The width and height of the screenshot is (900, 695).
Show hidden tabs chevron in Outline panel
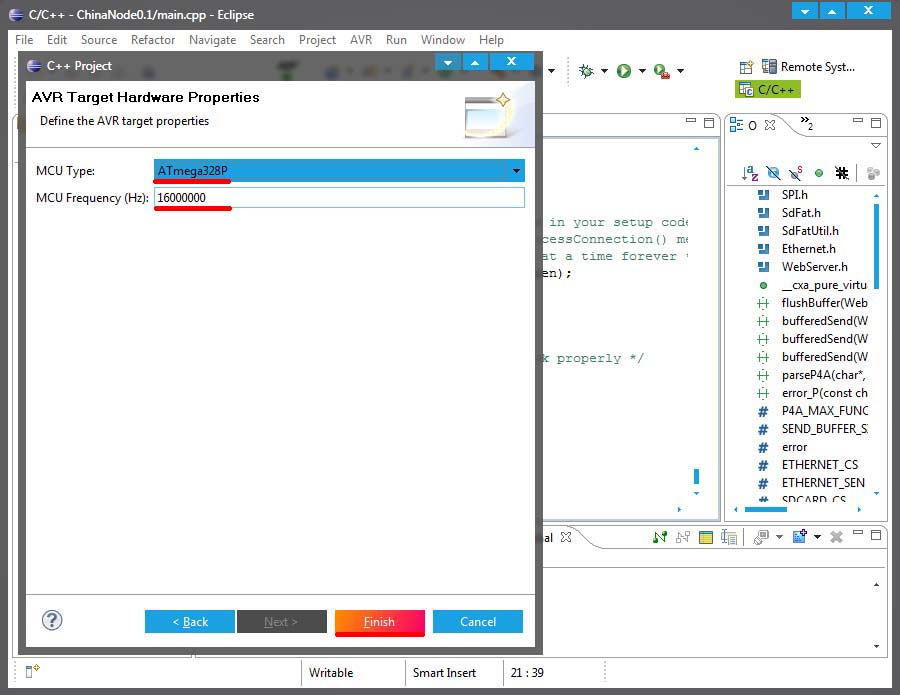click(x=806, y=122)
